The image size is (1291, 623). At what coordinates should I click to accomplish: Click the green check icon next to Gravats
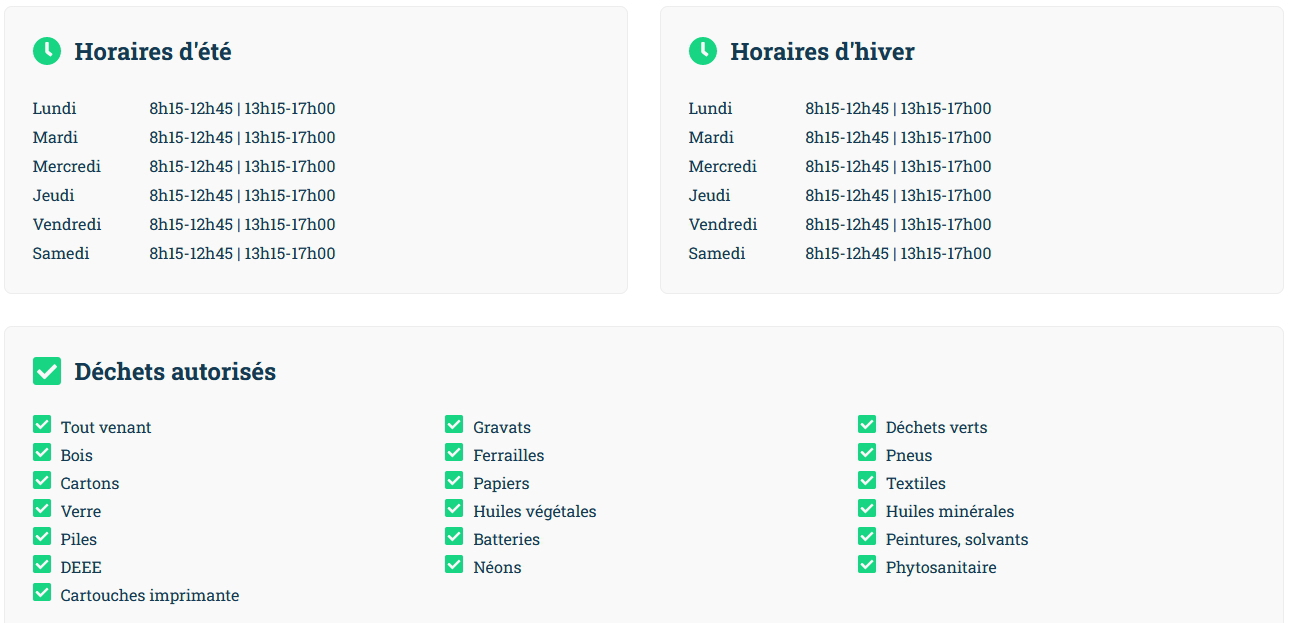tap(454, 425)
